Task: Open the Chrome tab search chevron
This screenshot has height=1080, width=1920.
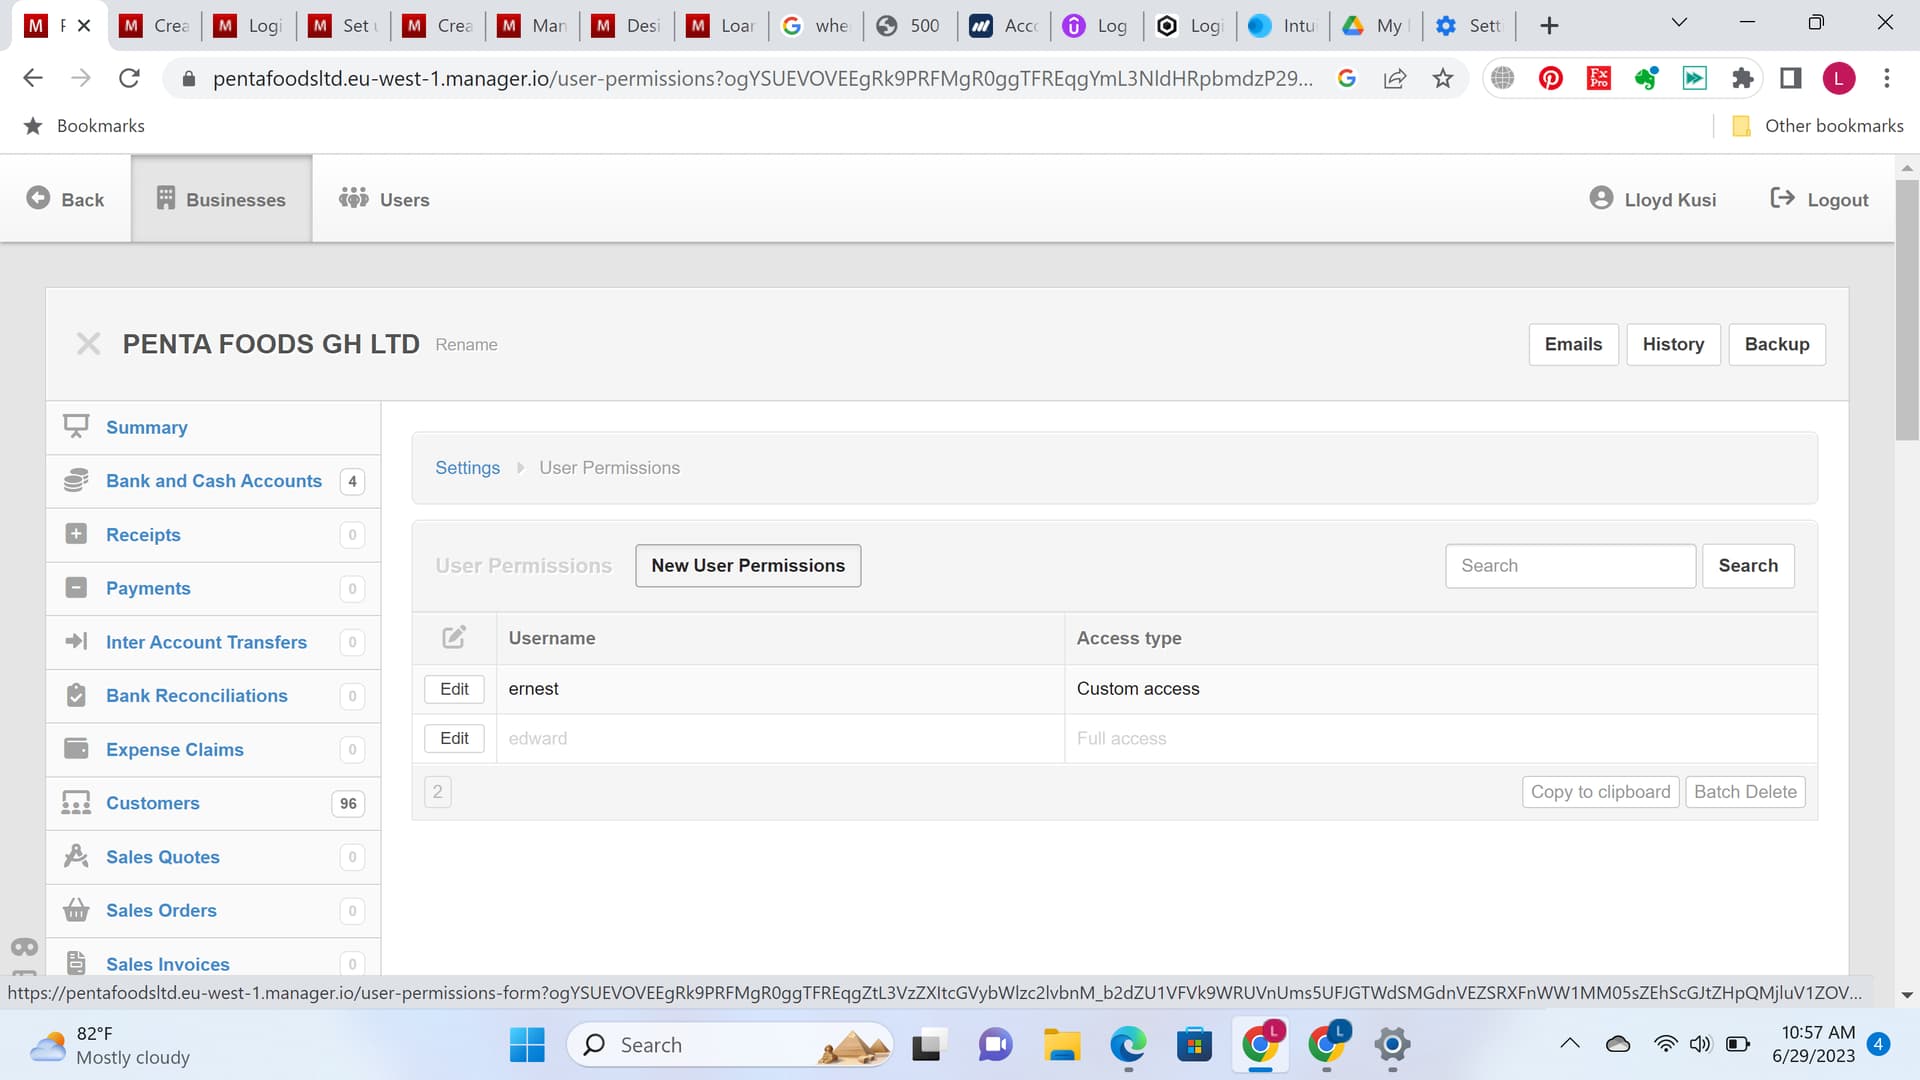Action: (x=1679, y=24)
